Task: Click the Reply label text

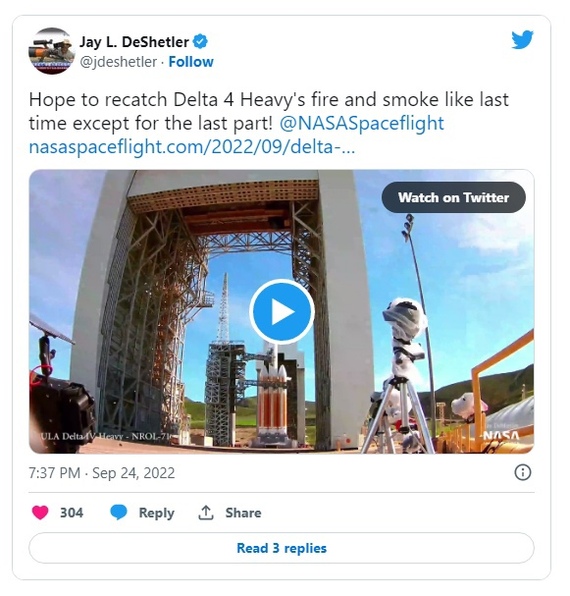Action: (157, 513)
